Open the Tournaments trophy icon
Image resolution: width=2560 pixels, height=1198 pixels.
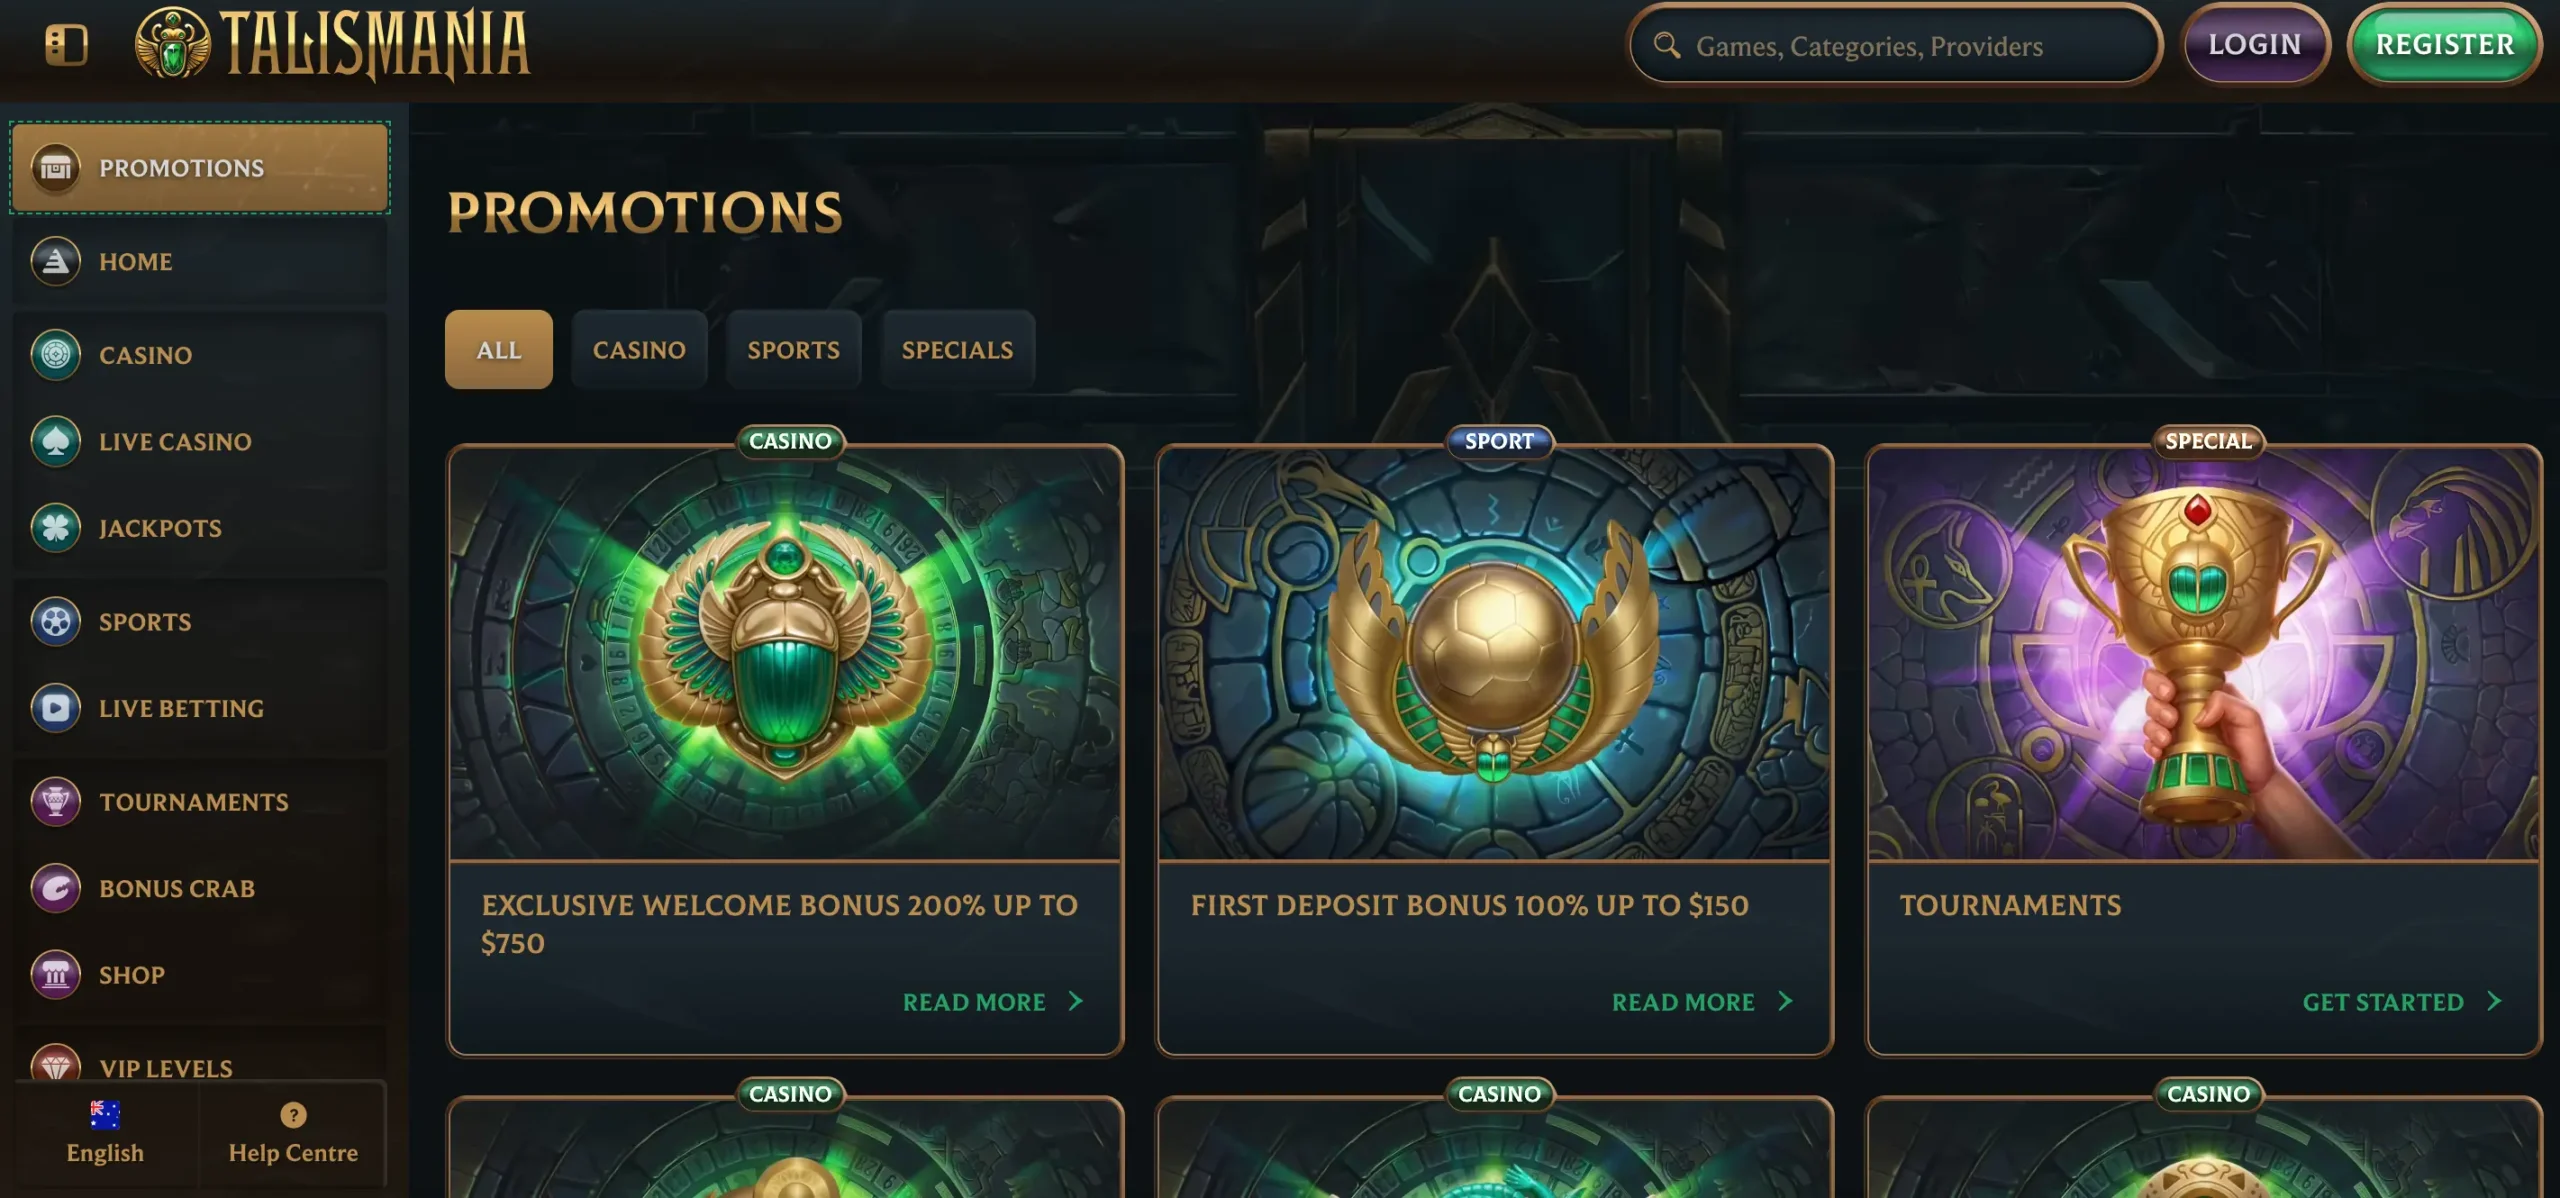(56, 801)
